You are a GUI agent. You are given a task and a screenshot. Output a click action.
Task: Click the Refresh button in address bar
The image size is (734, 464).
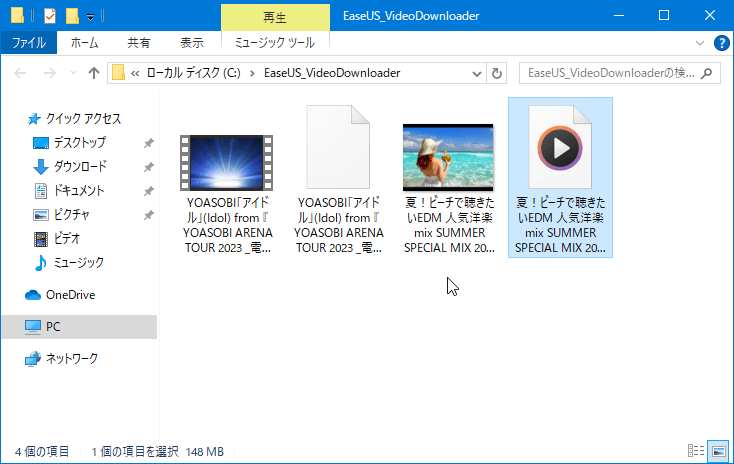click(498, 73)
